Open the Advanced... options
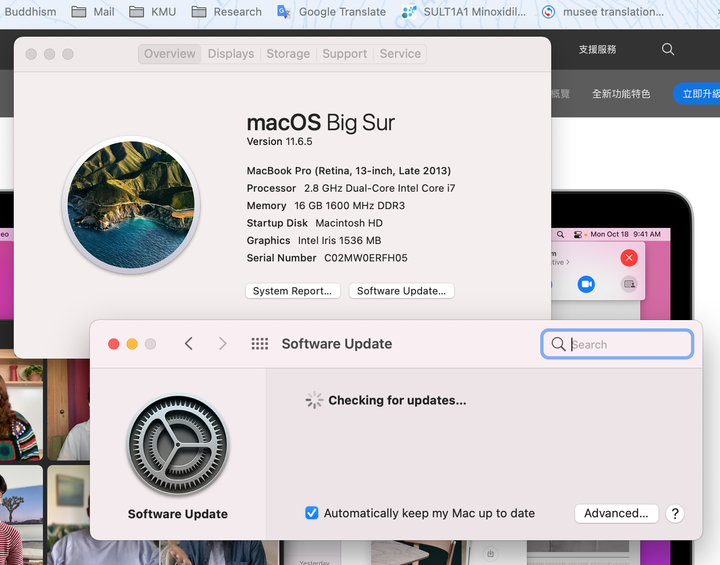Image resolution: width=720 pixels, height=565 pixels. coord(616,513)
